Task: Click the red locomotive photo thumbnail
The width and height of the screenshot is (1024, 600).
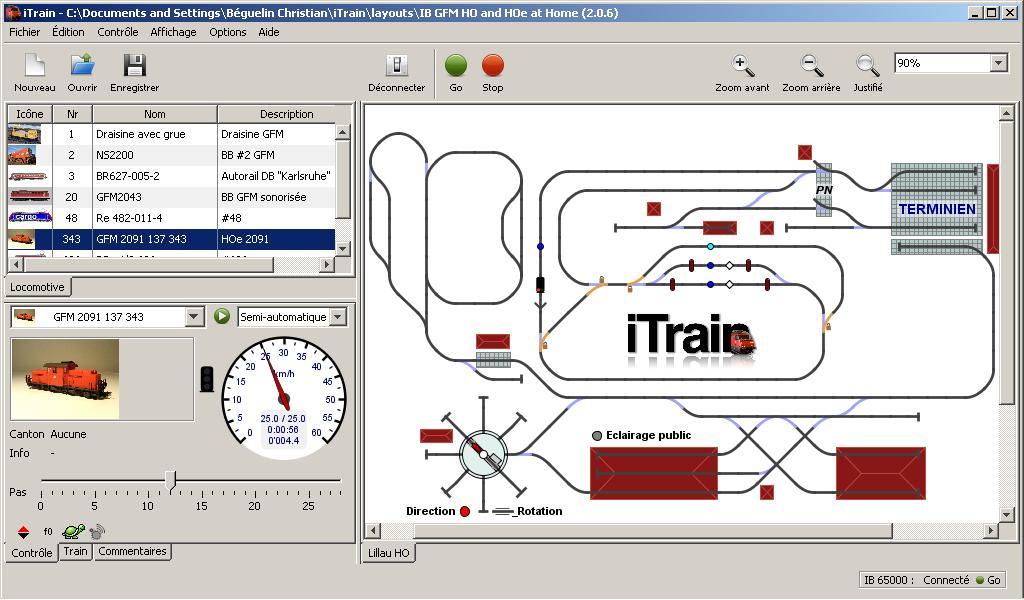Action: coord(65,379)
